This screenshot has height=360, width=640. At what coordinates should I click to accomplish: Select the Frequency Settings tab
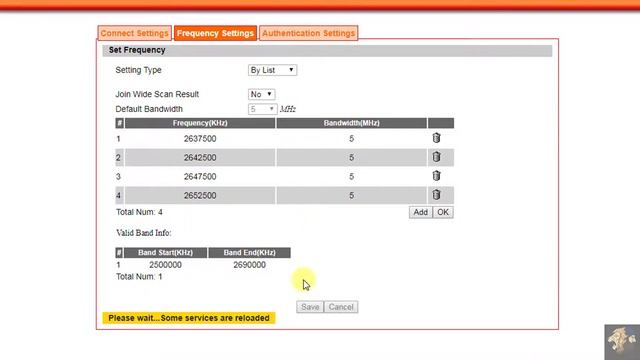click(x=215, y=33)
